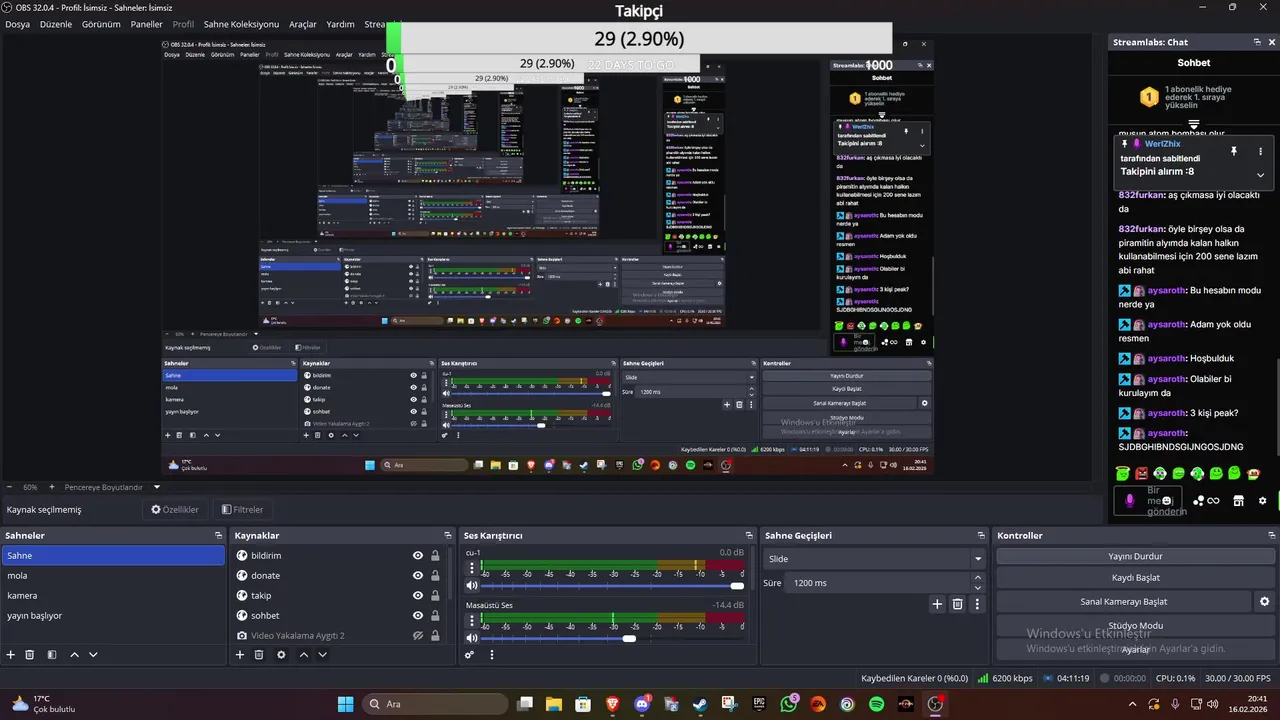Image resolution: width=1280 pixels, height=720 pixels.
Task: Open chat settings gear icon
Action: [x=1262, y=500]
